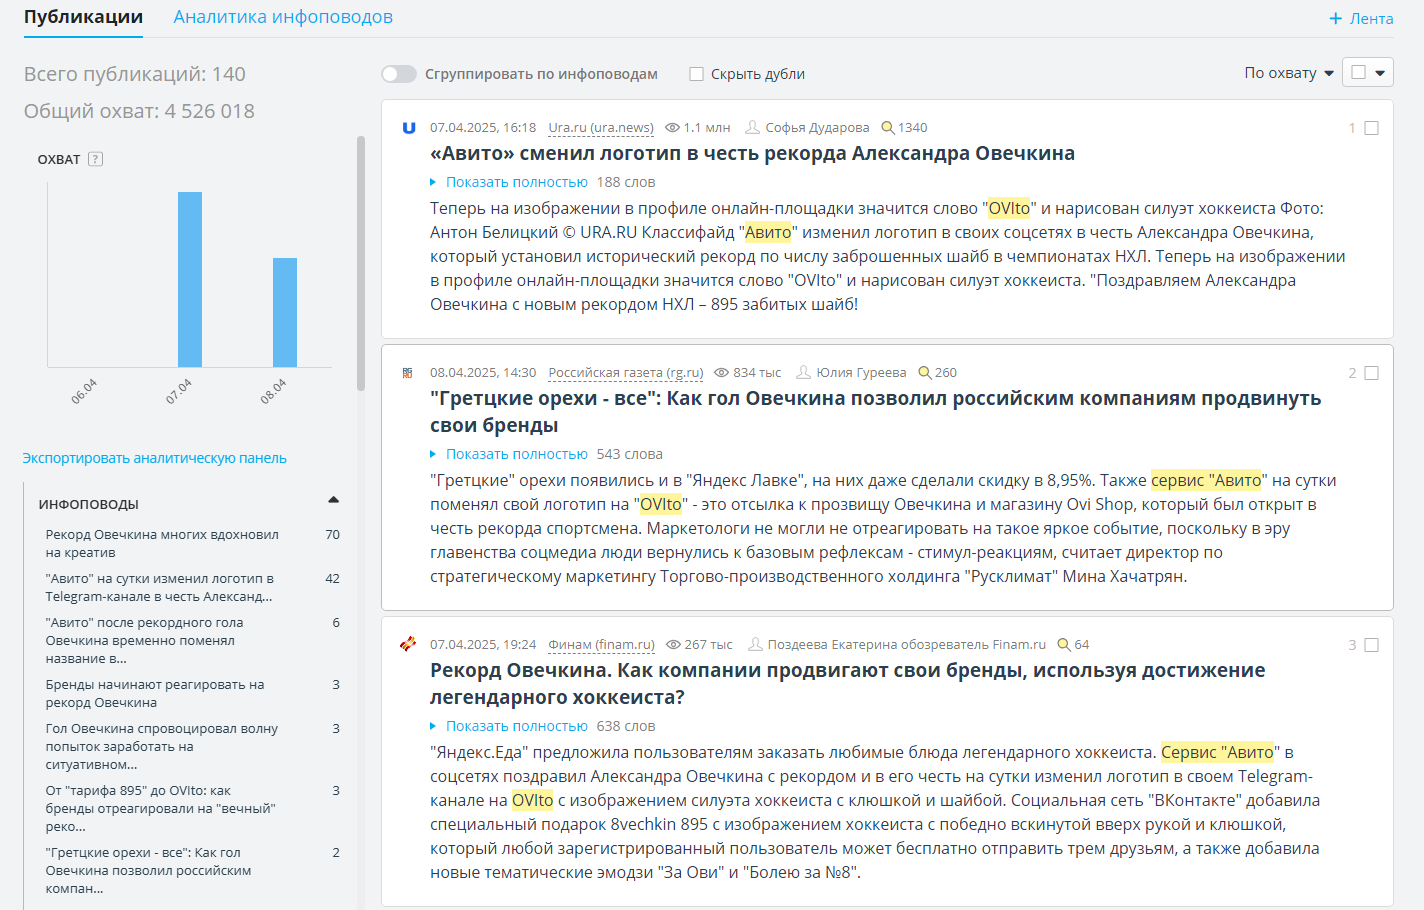Select infopovod Бренды начинают реагировать на рекорд
This screenshot has width=1424, height=910.
point(155,693)
